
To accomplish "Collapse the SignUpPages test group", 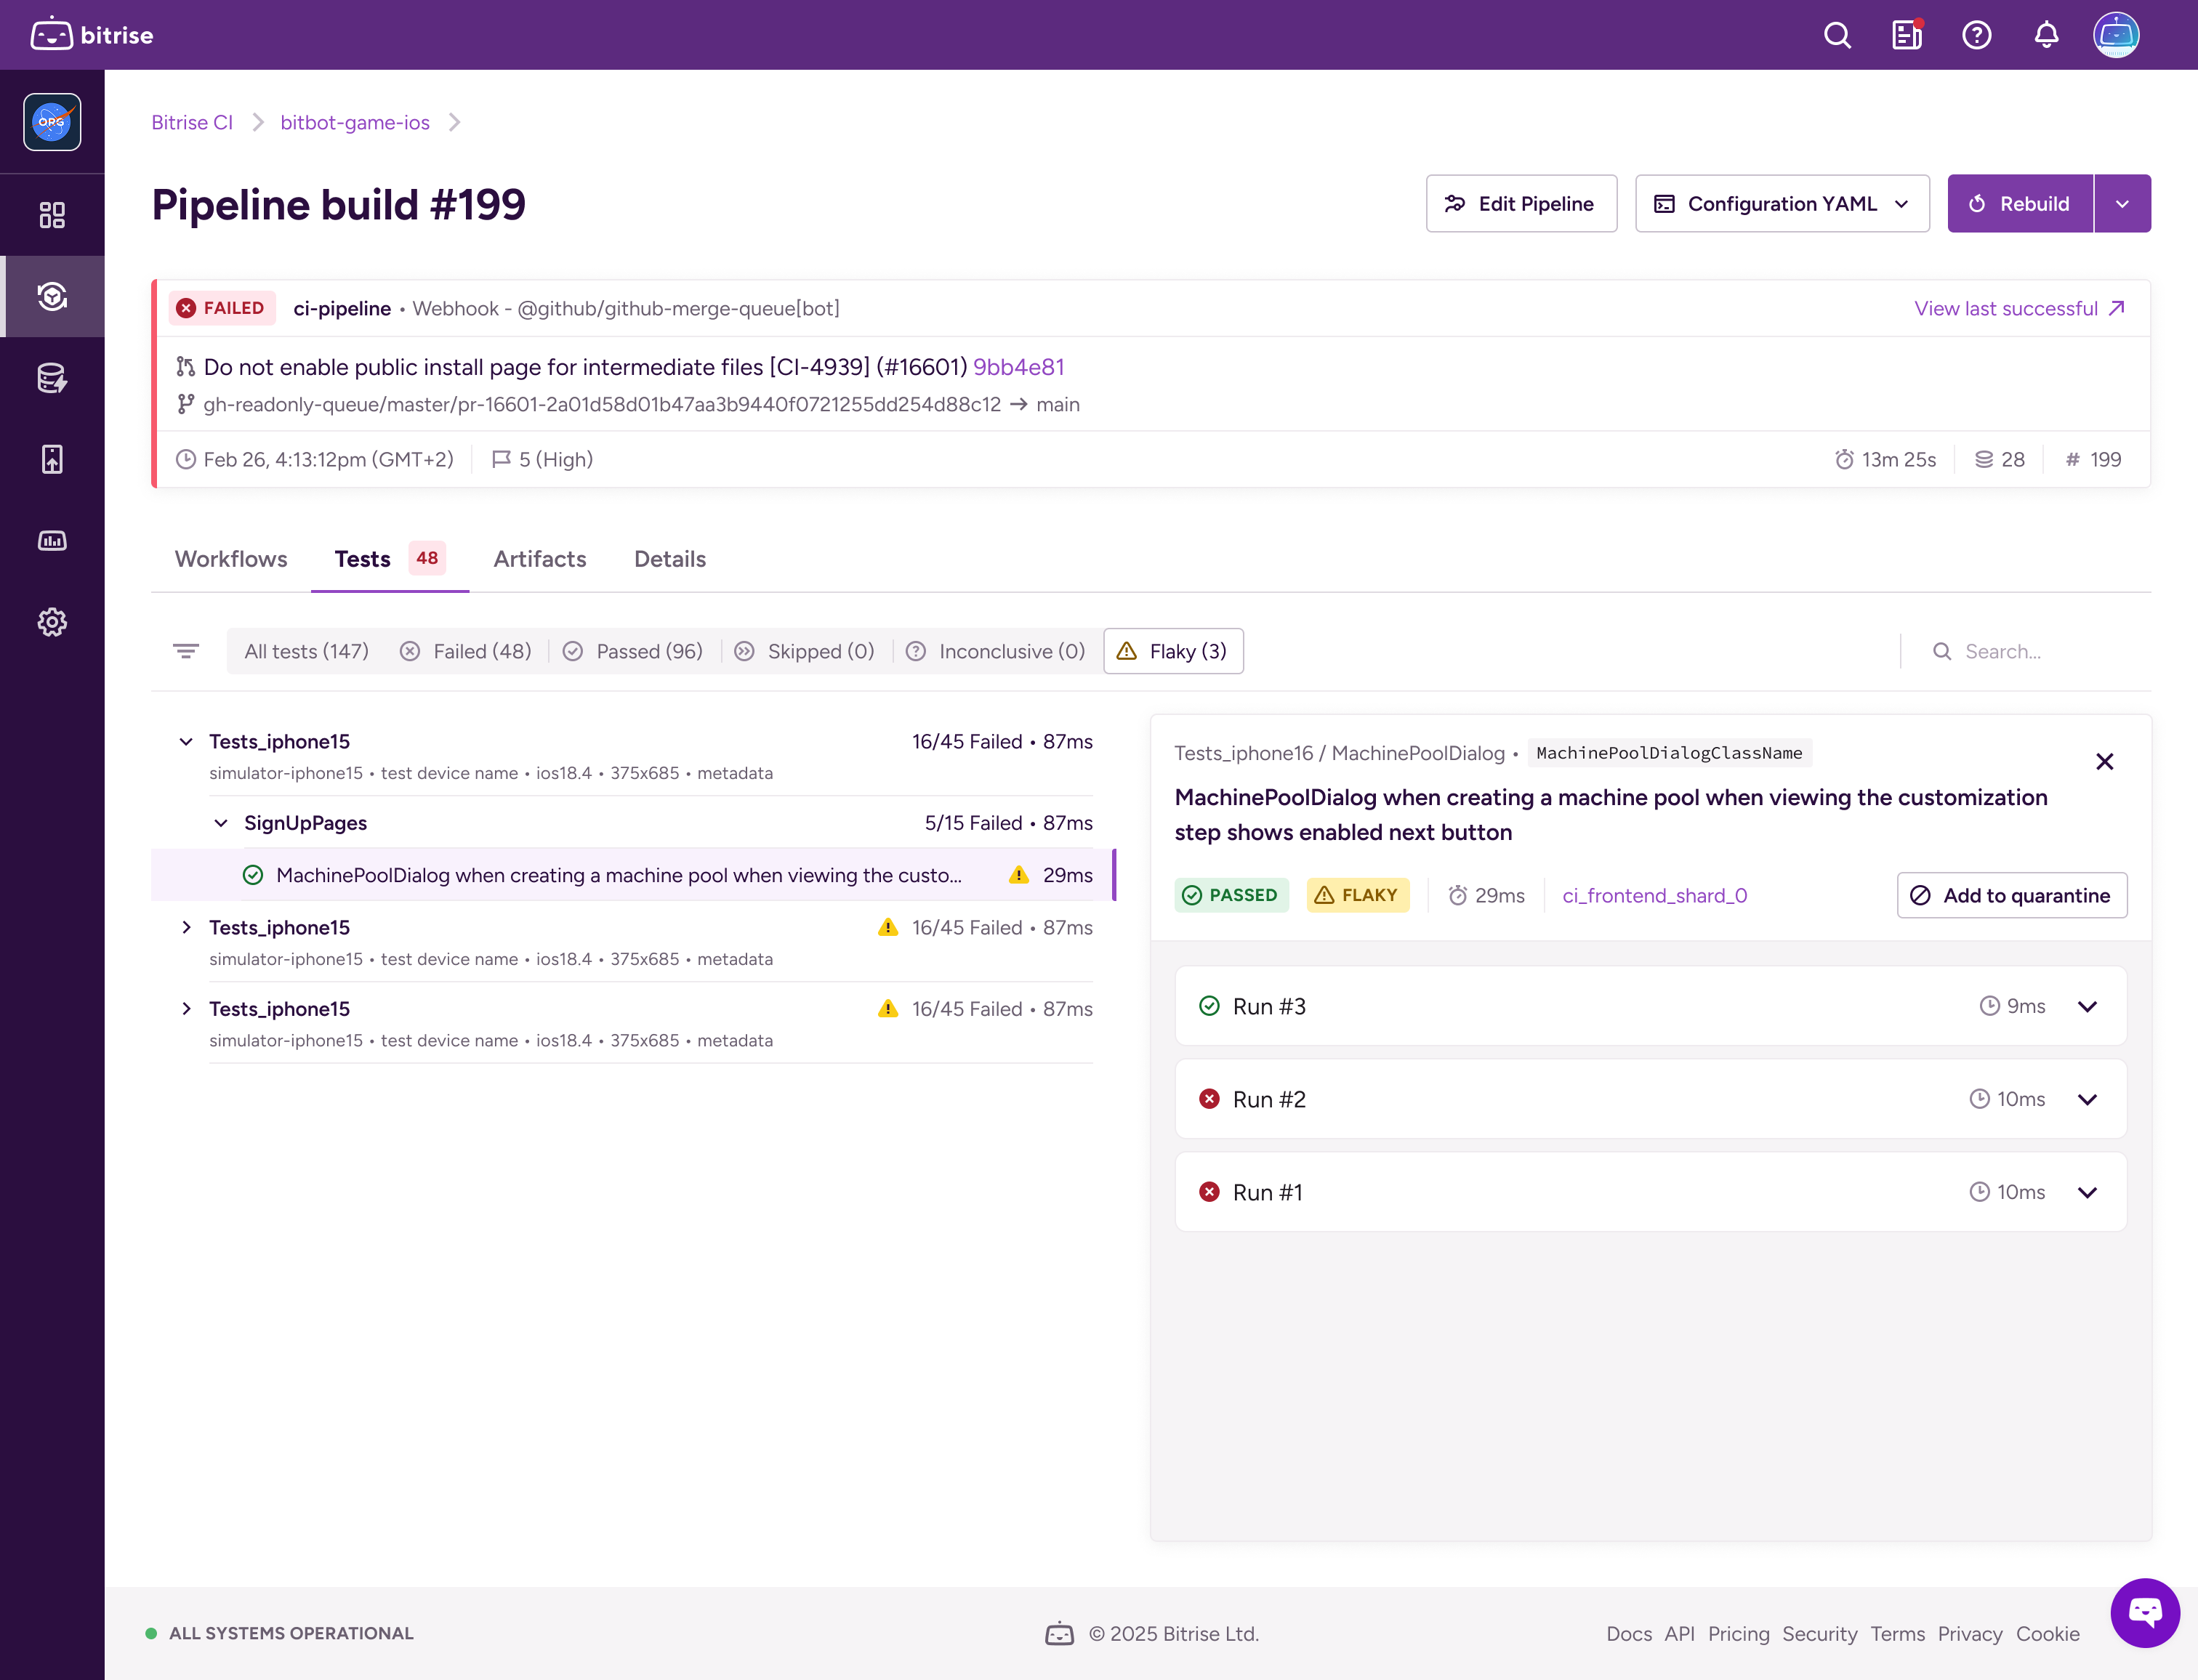I will (x=221, y=823).
